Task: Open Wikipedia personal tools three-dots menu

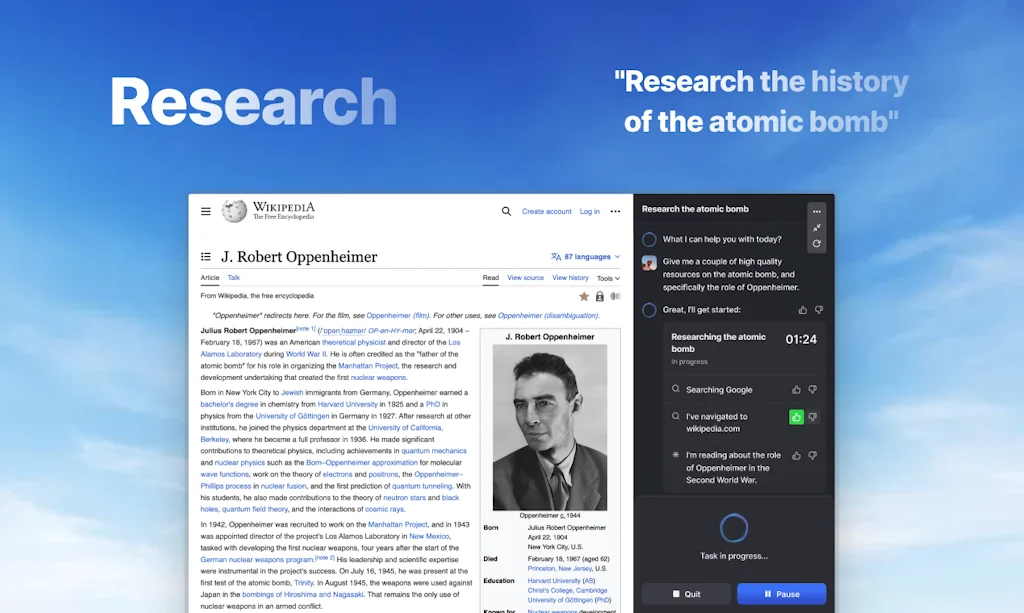Action: click(615, 211)
